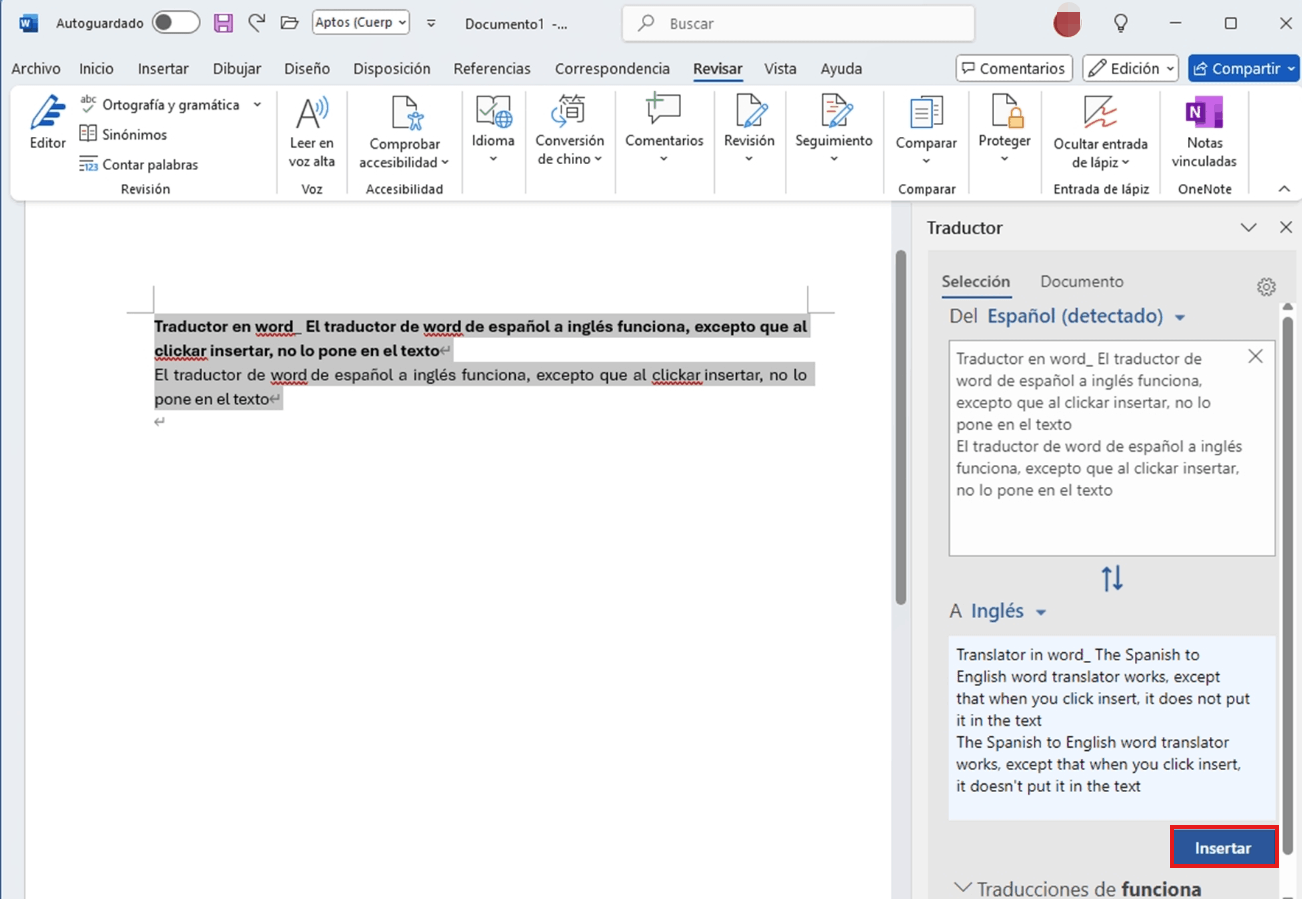Click the misspelled word "clickar" in bold heading
1302x899 pixels.
pos(181,351)
